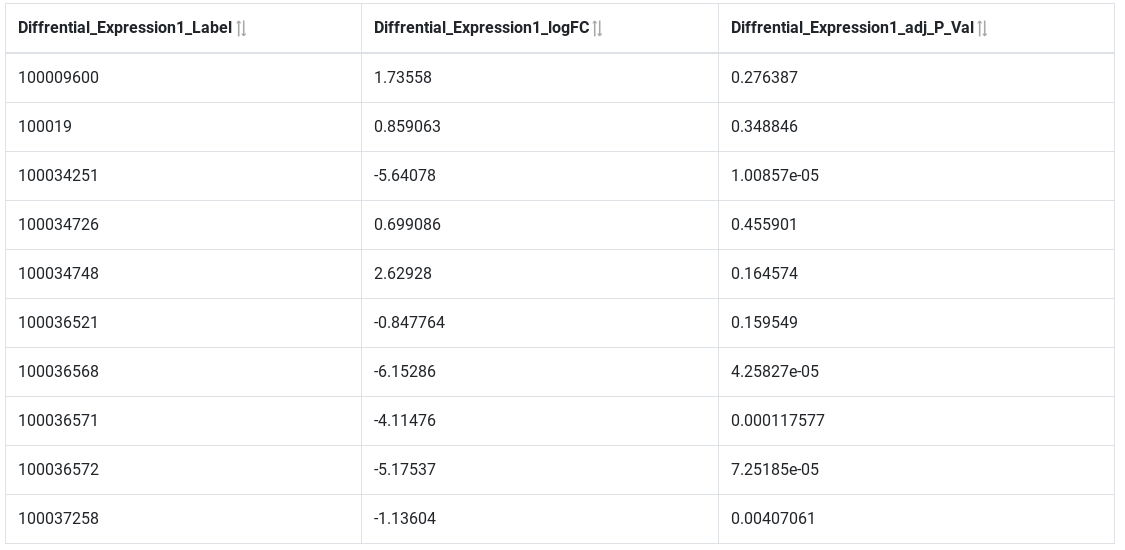Click adj P value 1.00857e-05
The height and width of the screenshot is (550, 1125).
(775, 176)
